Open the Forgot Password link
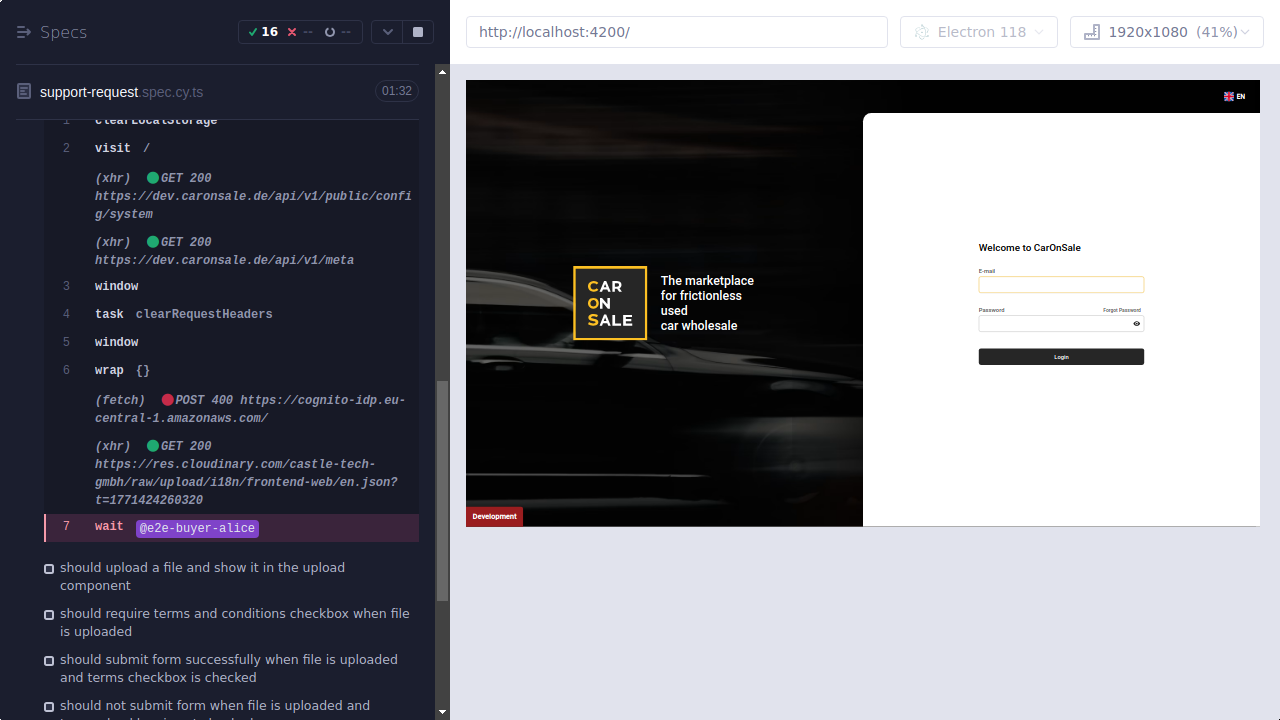The image size is (1280, 720). [x=1122, y=310]
